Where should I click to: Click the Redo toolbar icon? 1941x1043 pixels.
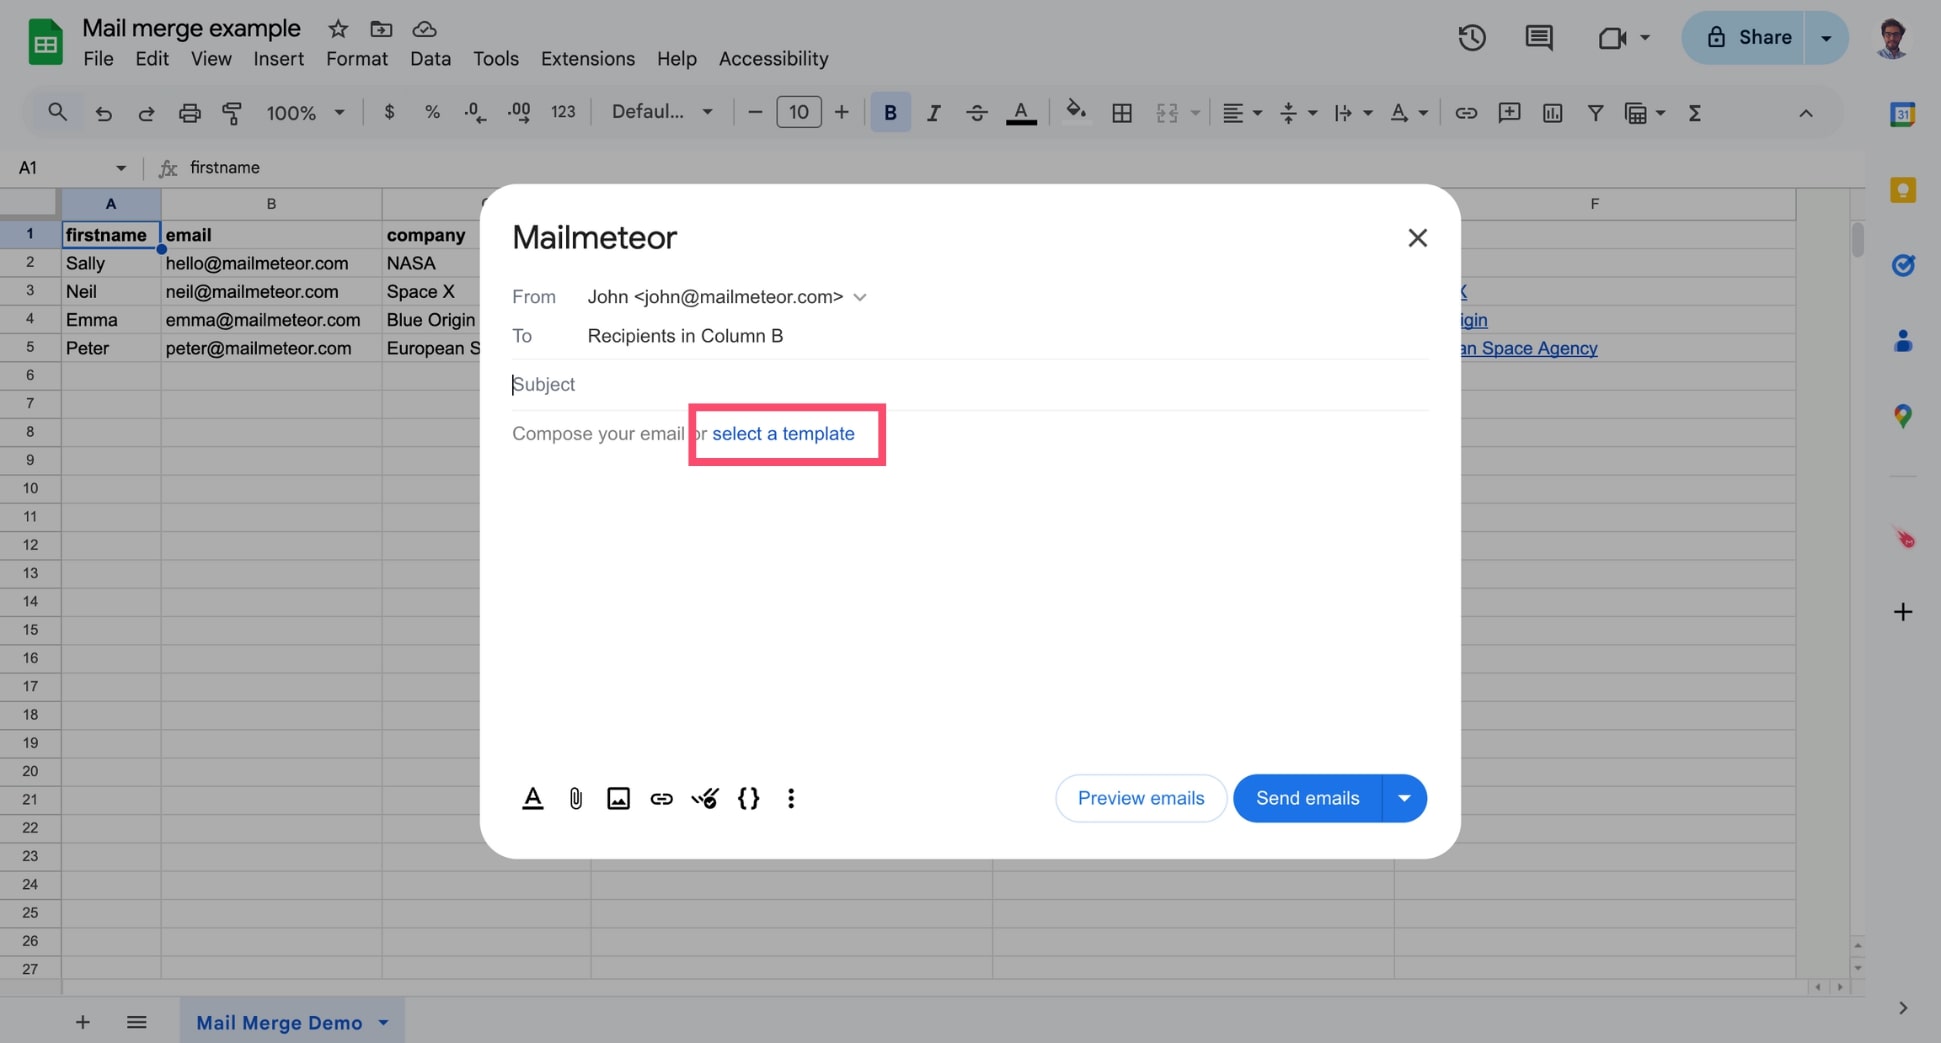pyautogui.click(x=146, y=113)
